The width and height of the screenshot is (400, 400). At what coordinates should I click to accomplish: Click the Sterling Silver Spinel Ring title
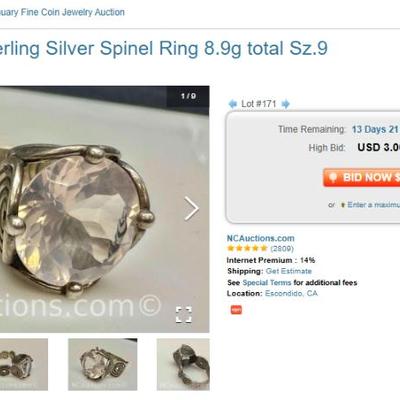(163, 49)
